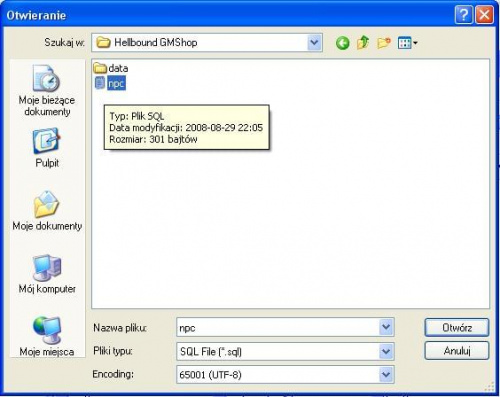500x397 pixels.
Task: Close the Otwieranie dialog
Action: coord(484,15)
